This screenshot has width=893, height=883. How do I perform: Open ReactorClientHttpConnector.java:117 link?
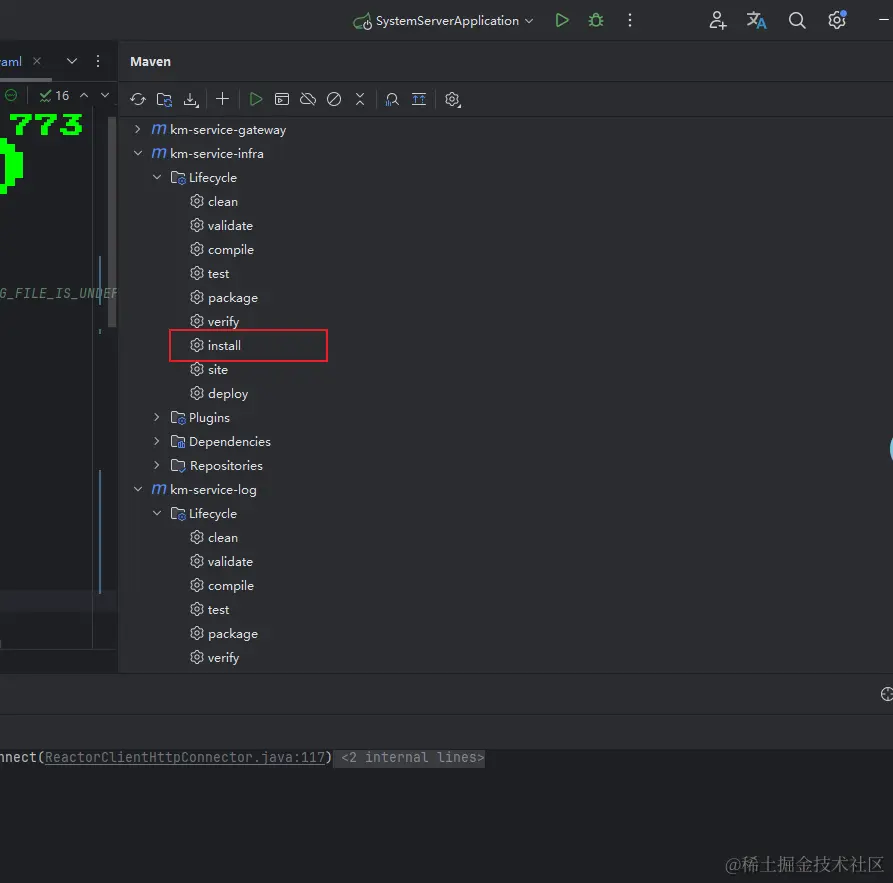click(185, 757)
